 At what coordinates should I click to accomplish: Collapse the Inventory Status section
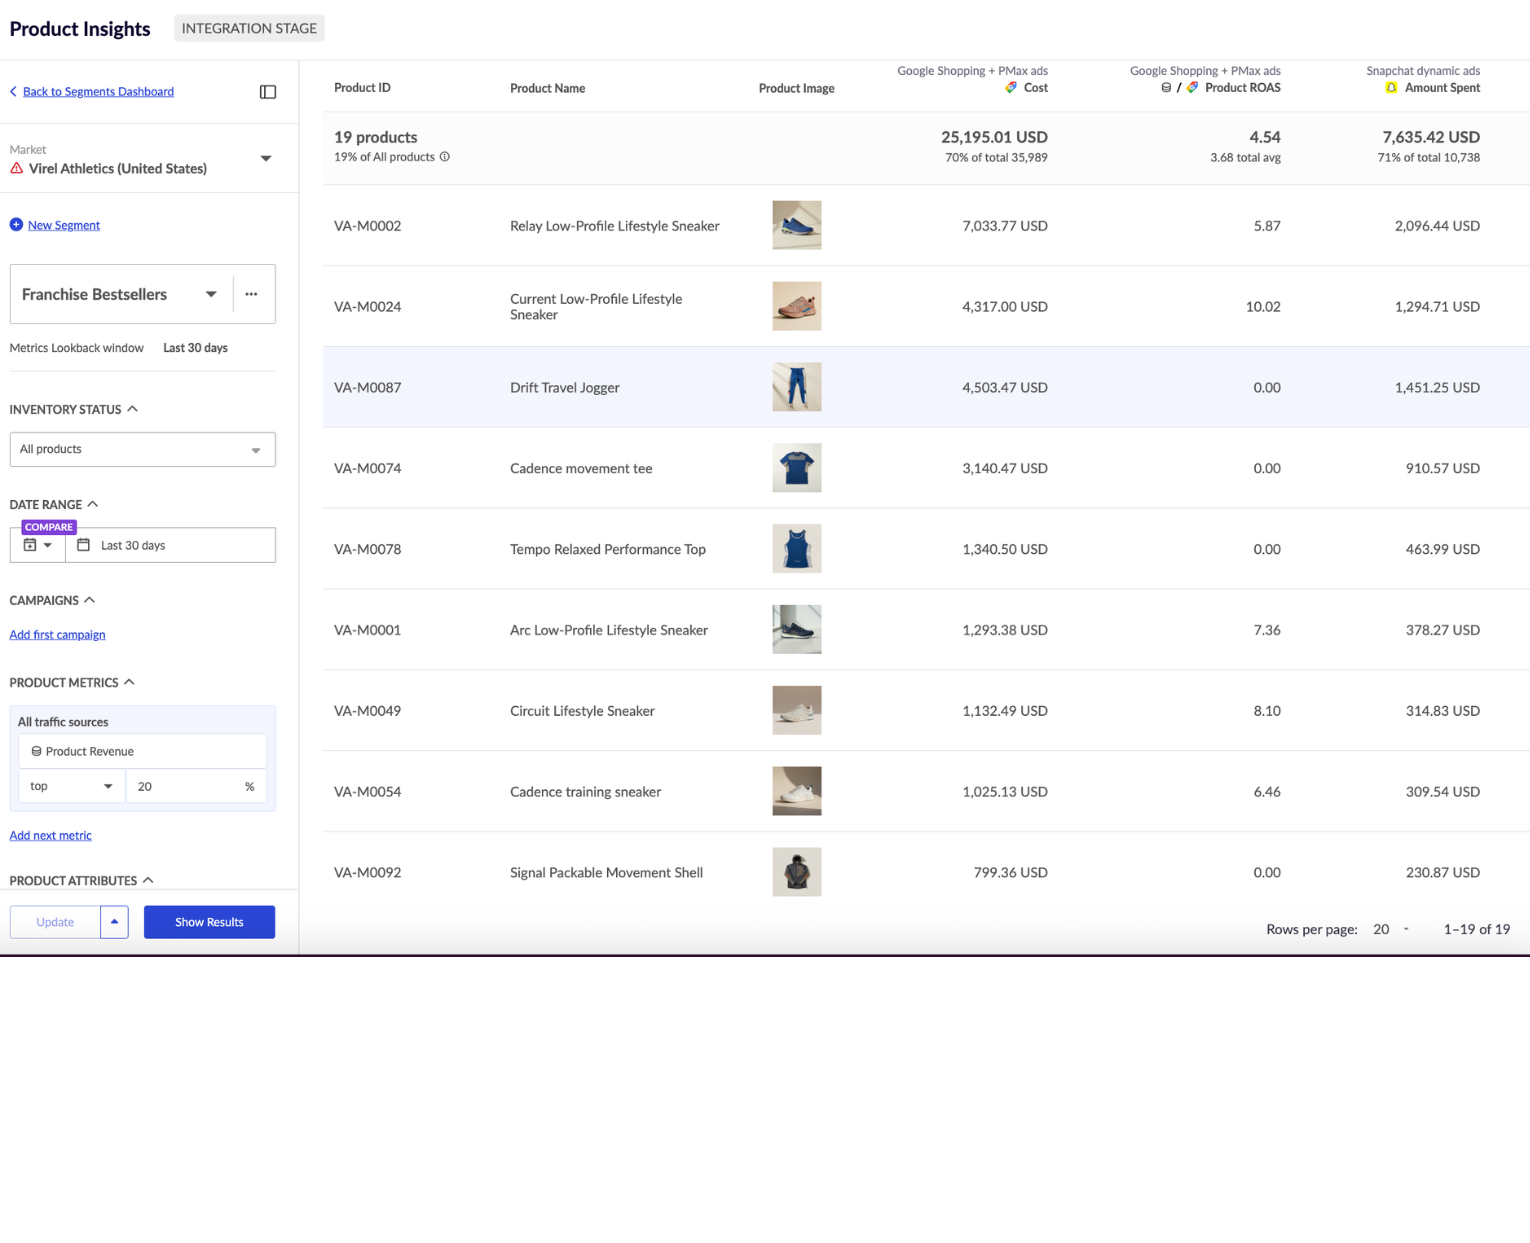point(133,409)
